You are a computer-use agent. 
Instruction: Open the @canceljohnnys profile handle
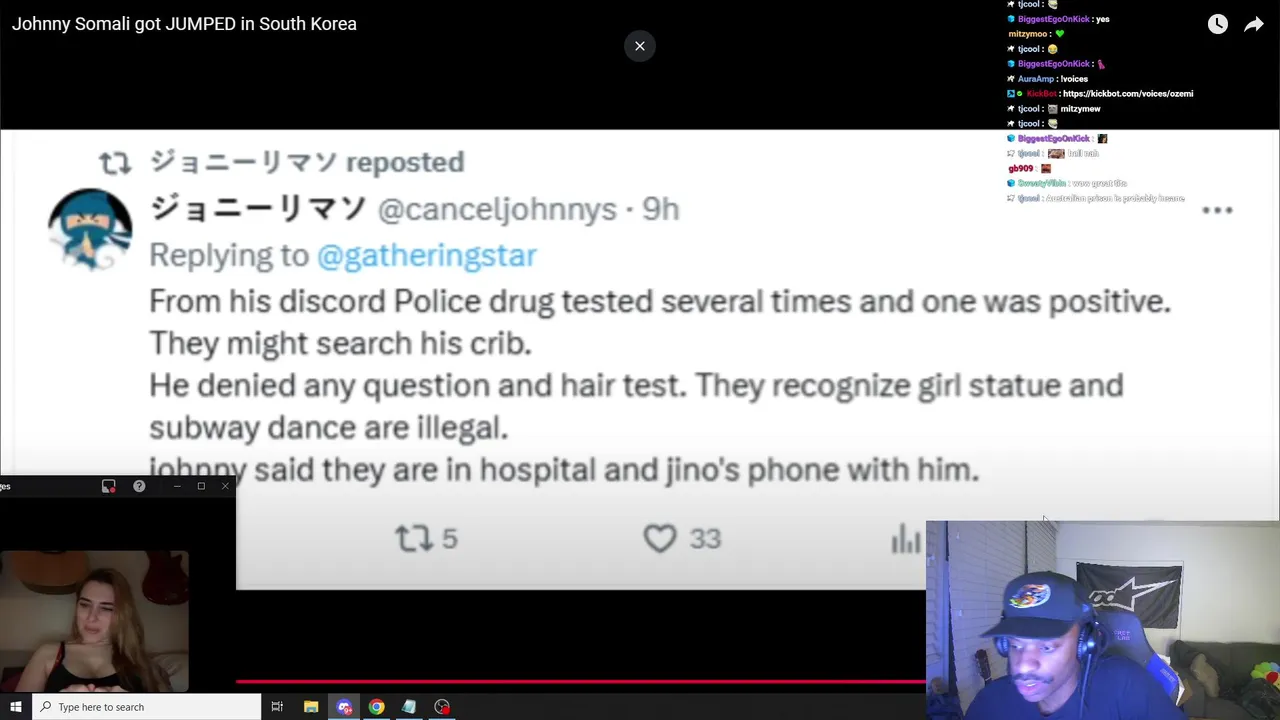(x=497, y=209)
